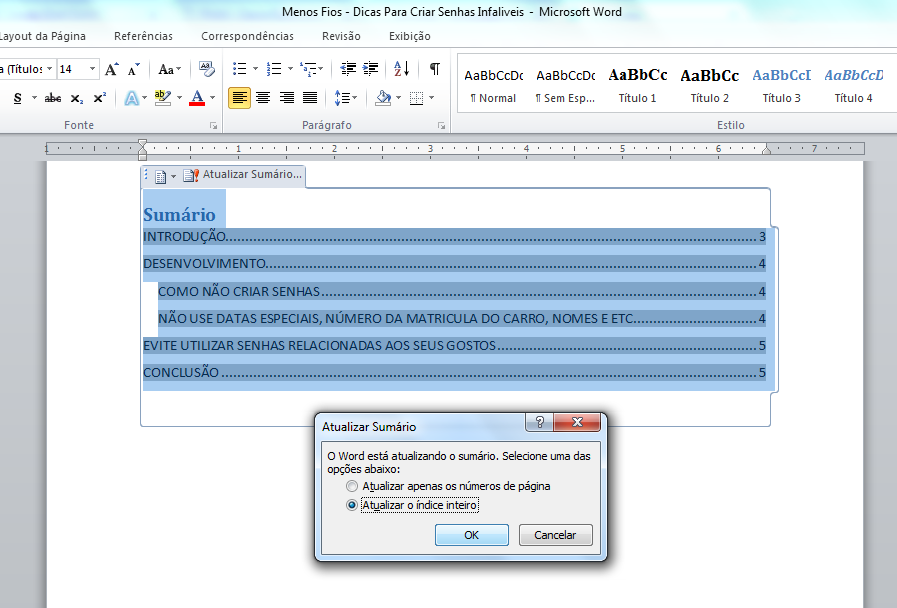
Task: Select the strikethrough formatting icon
Action: click(x=53, y=98)
